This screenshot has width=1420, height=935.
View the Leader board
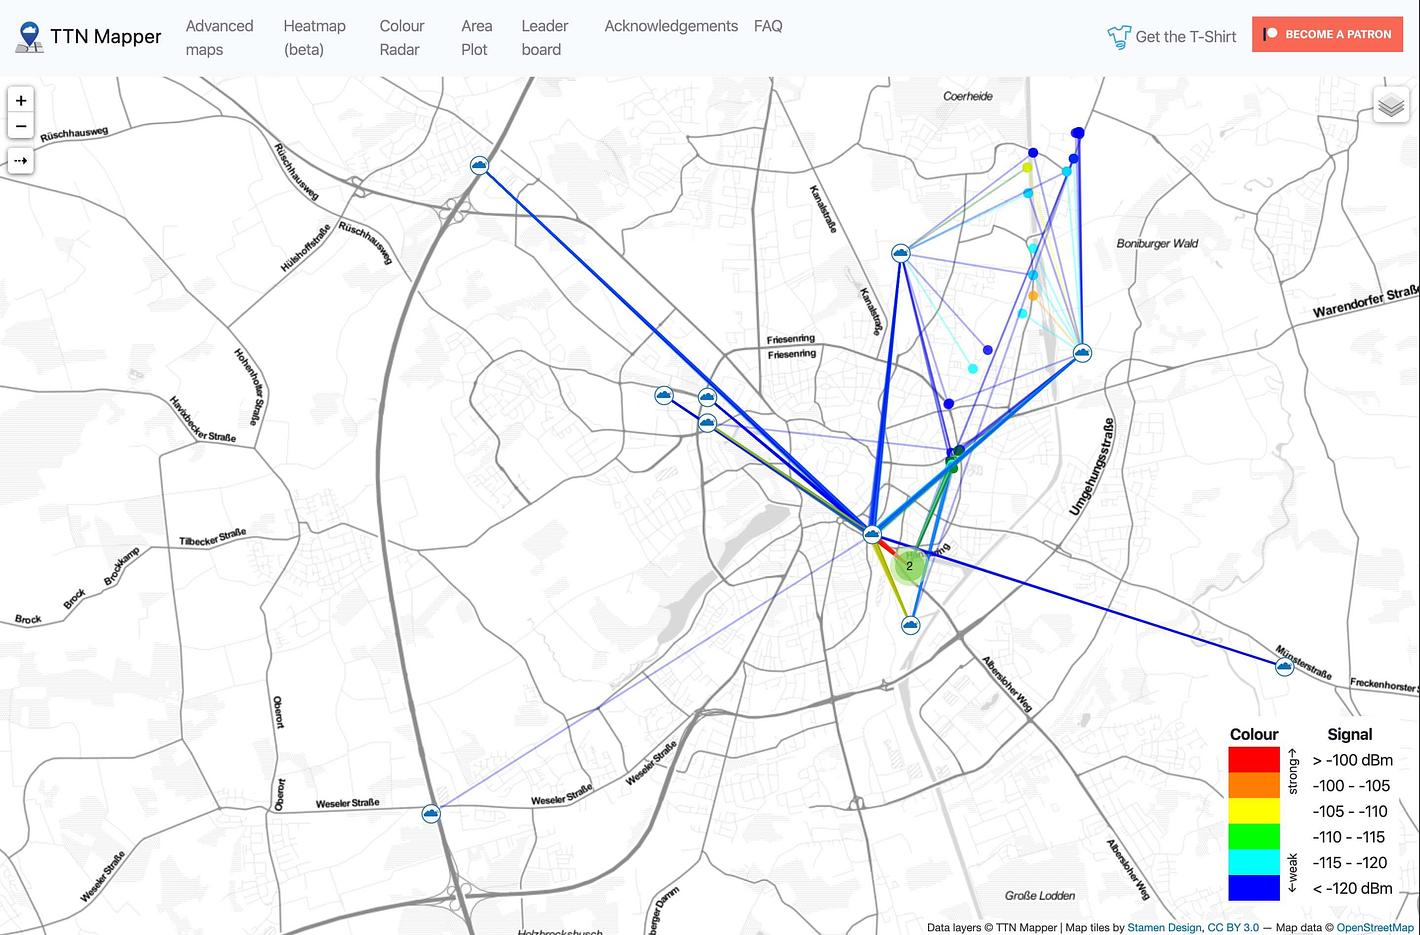(x=544, y=37)
